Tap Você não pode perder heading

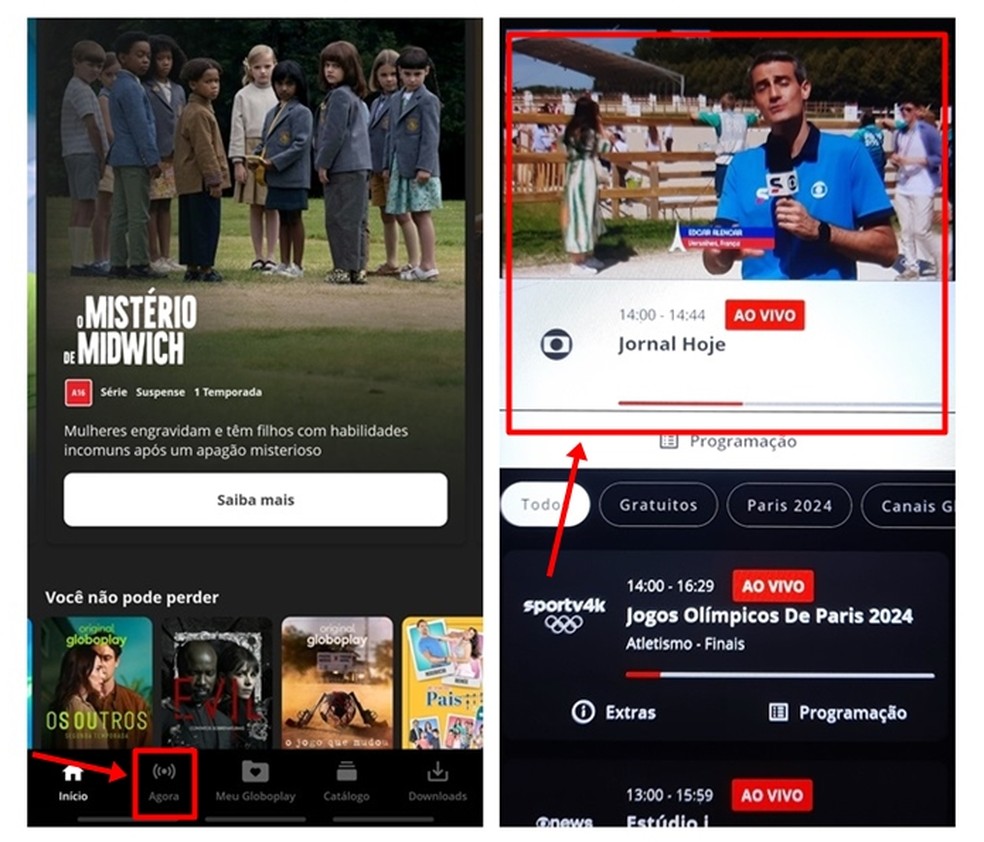(132, 597)
